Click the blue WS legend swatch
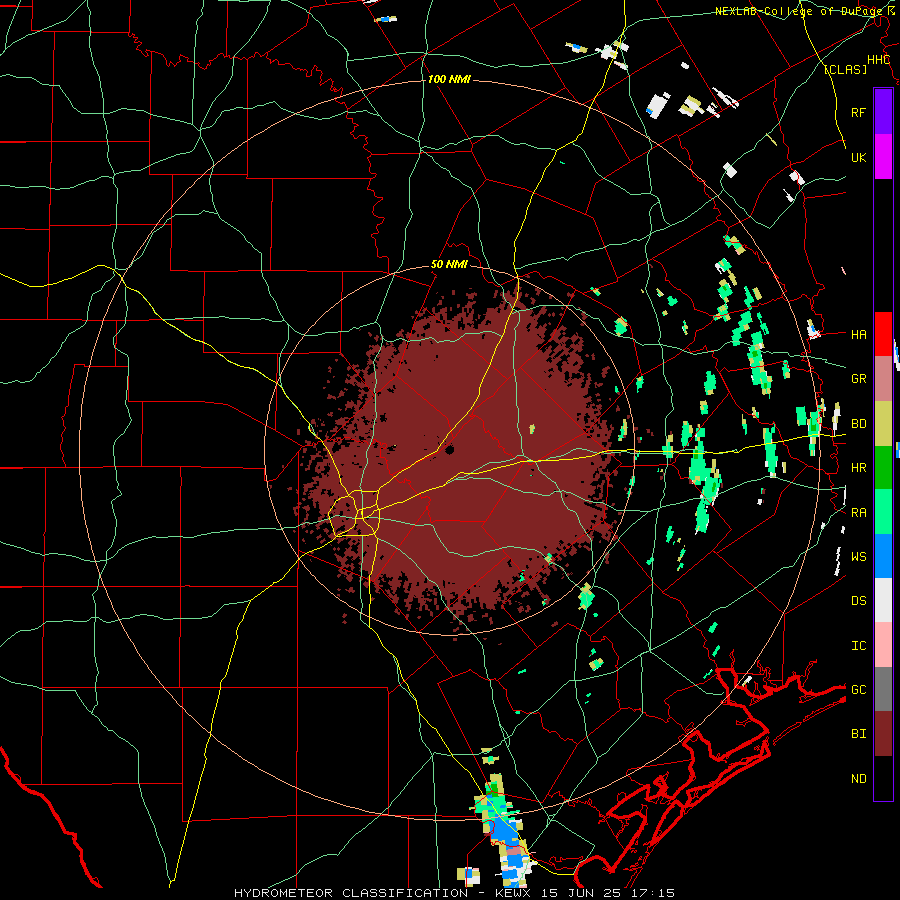 883,556
